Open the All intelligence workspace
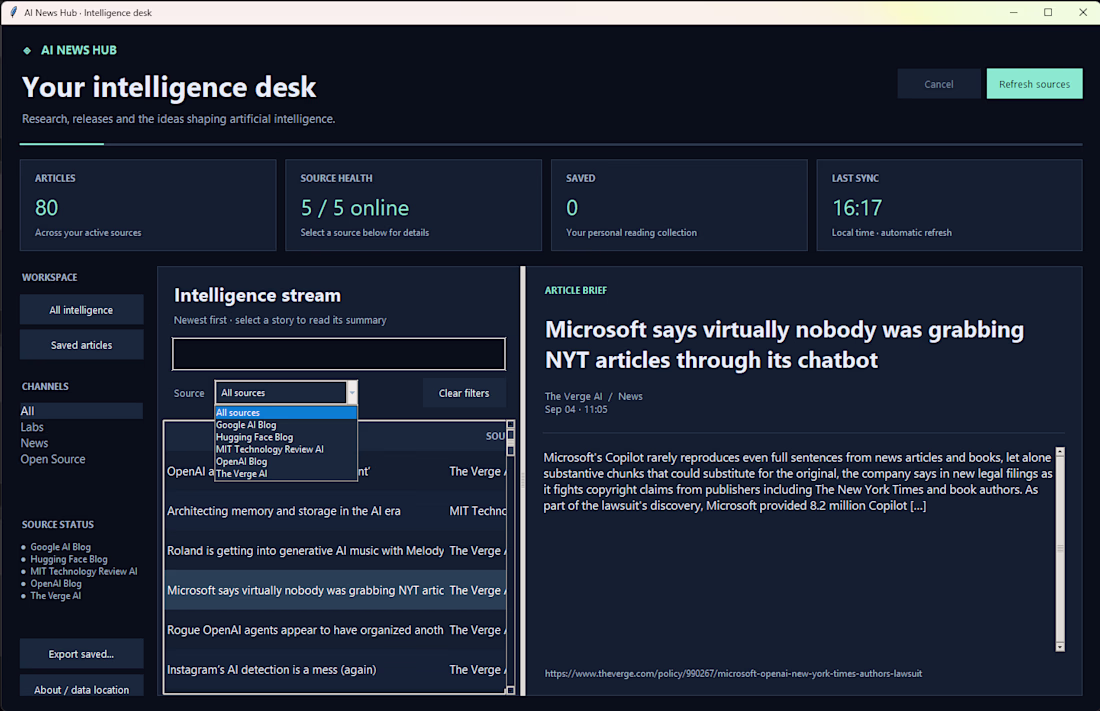 pos(81,310)
